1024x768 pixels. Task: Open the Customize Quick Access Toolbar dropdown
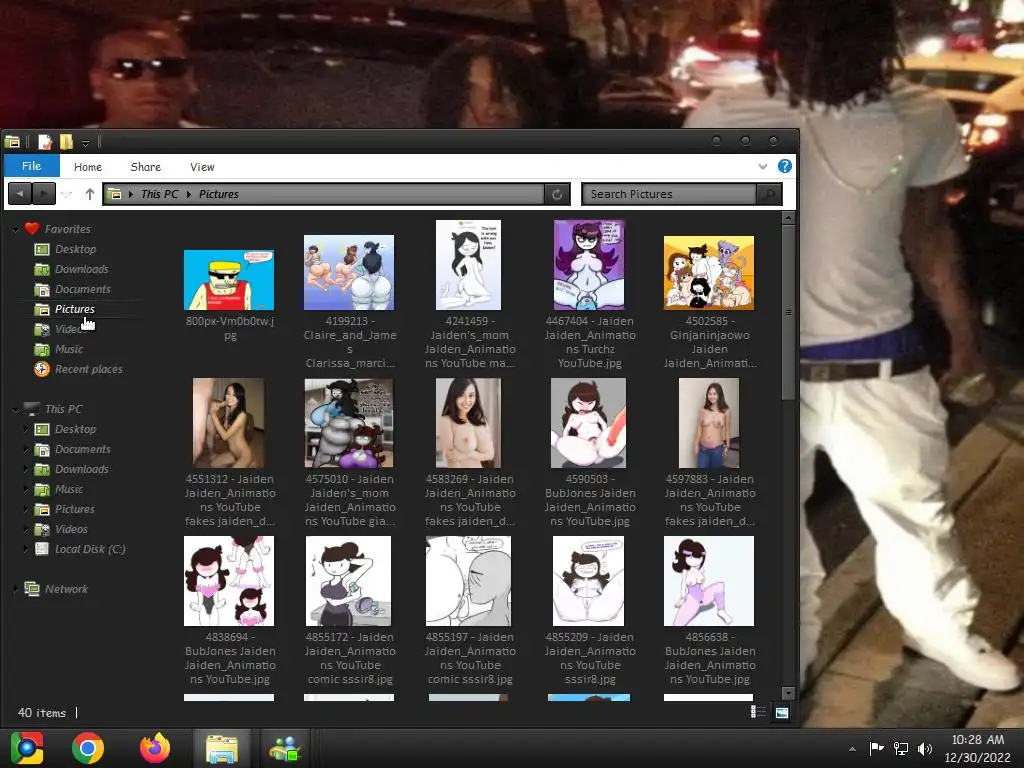pyautogui.click(x=86, y=142)
